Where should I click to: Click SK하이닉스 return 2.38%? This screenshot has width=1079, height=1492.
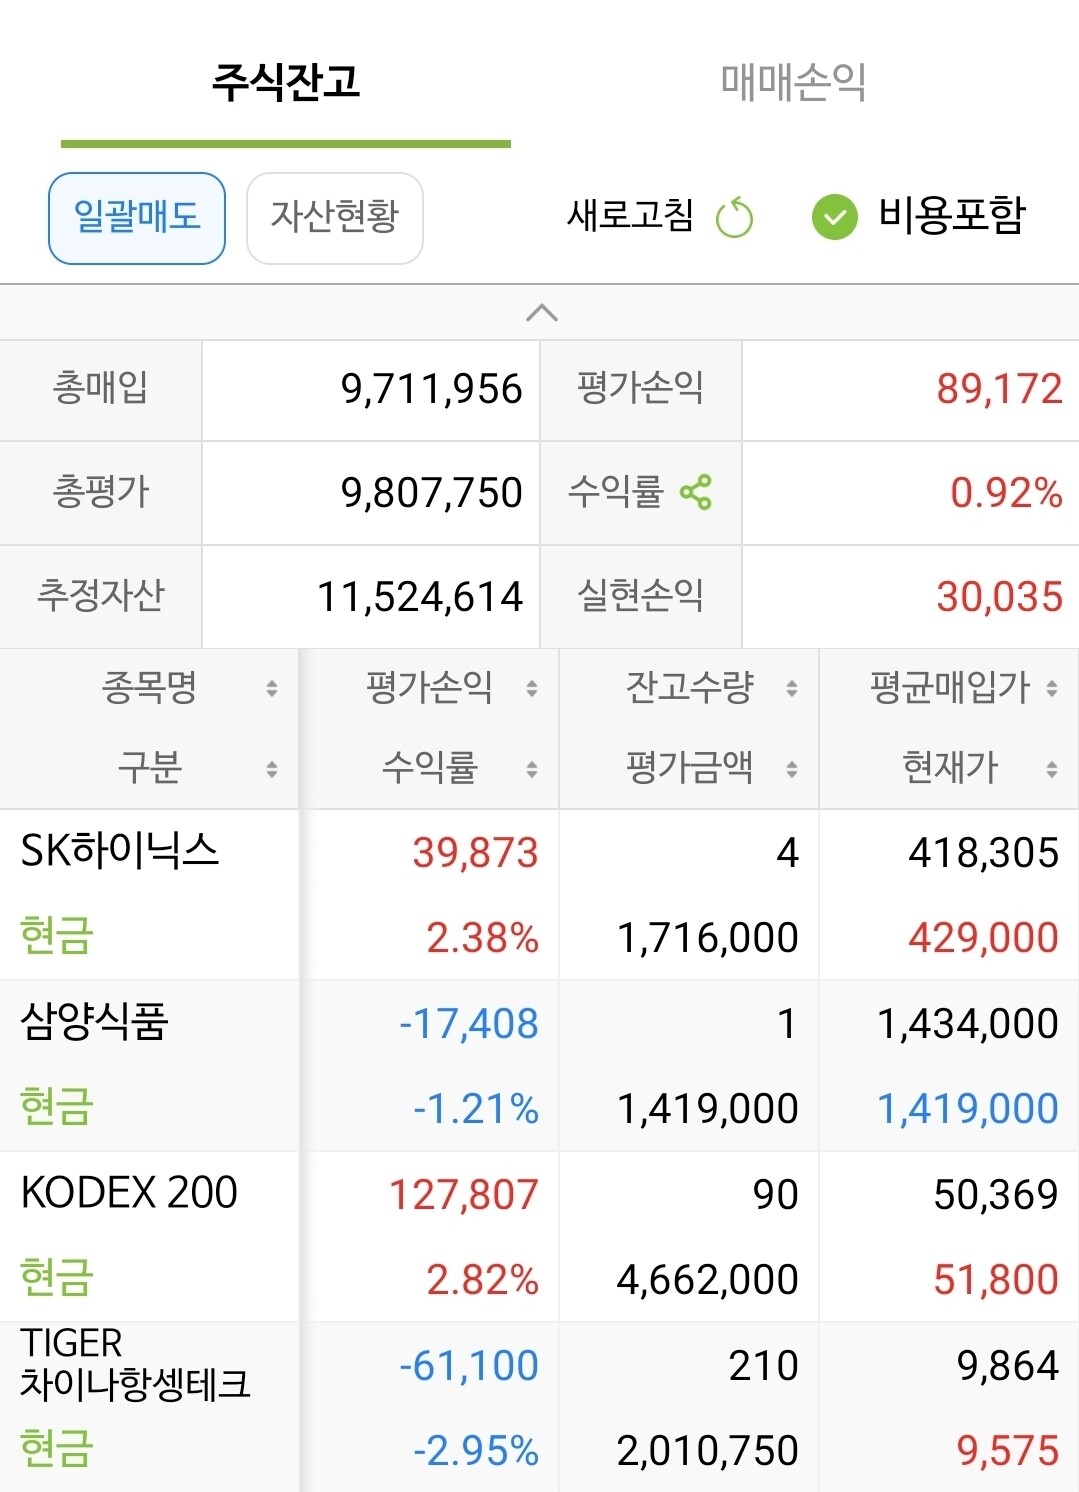click(482, 938)
